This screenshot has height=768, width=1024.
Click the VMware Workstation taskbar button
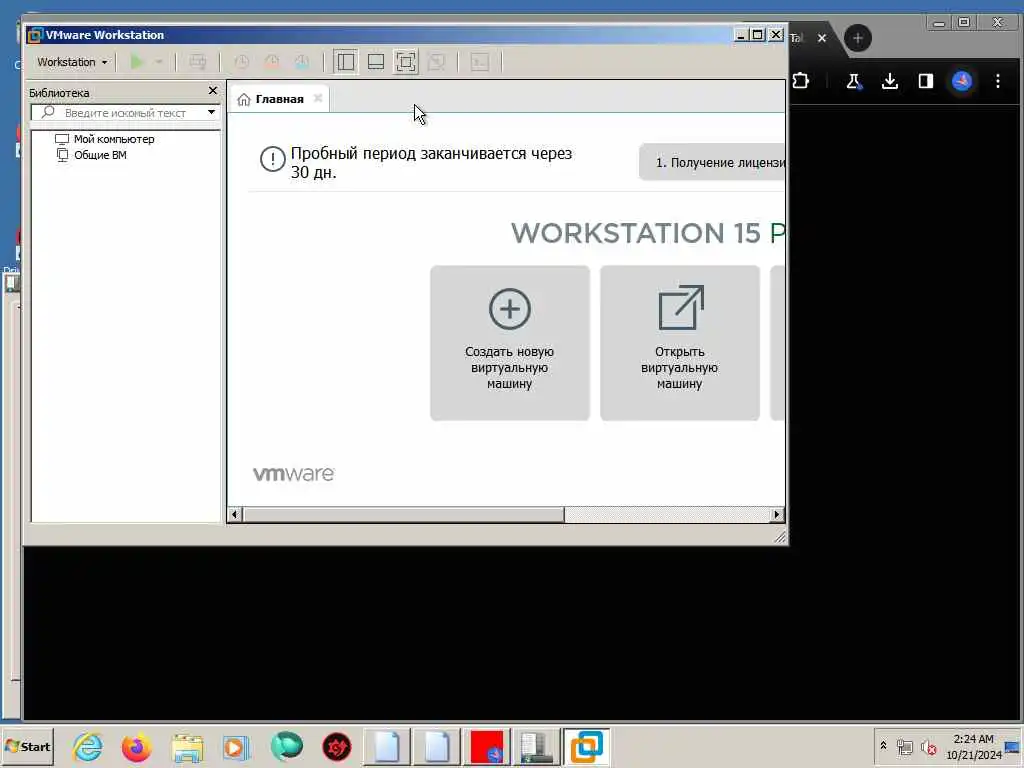click(586, 747)
